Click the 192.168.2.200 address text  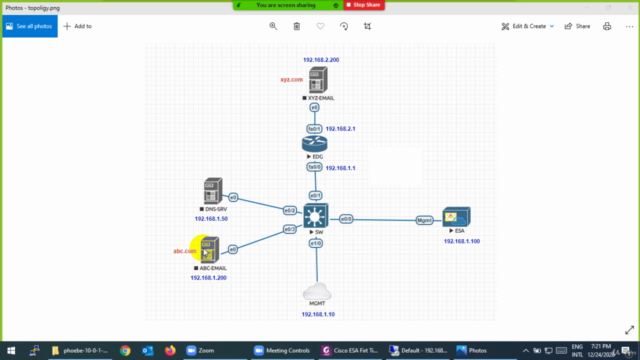pos(321,60)
